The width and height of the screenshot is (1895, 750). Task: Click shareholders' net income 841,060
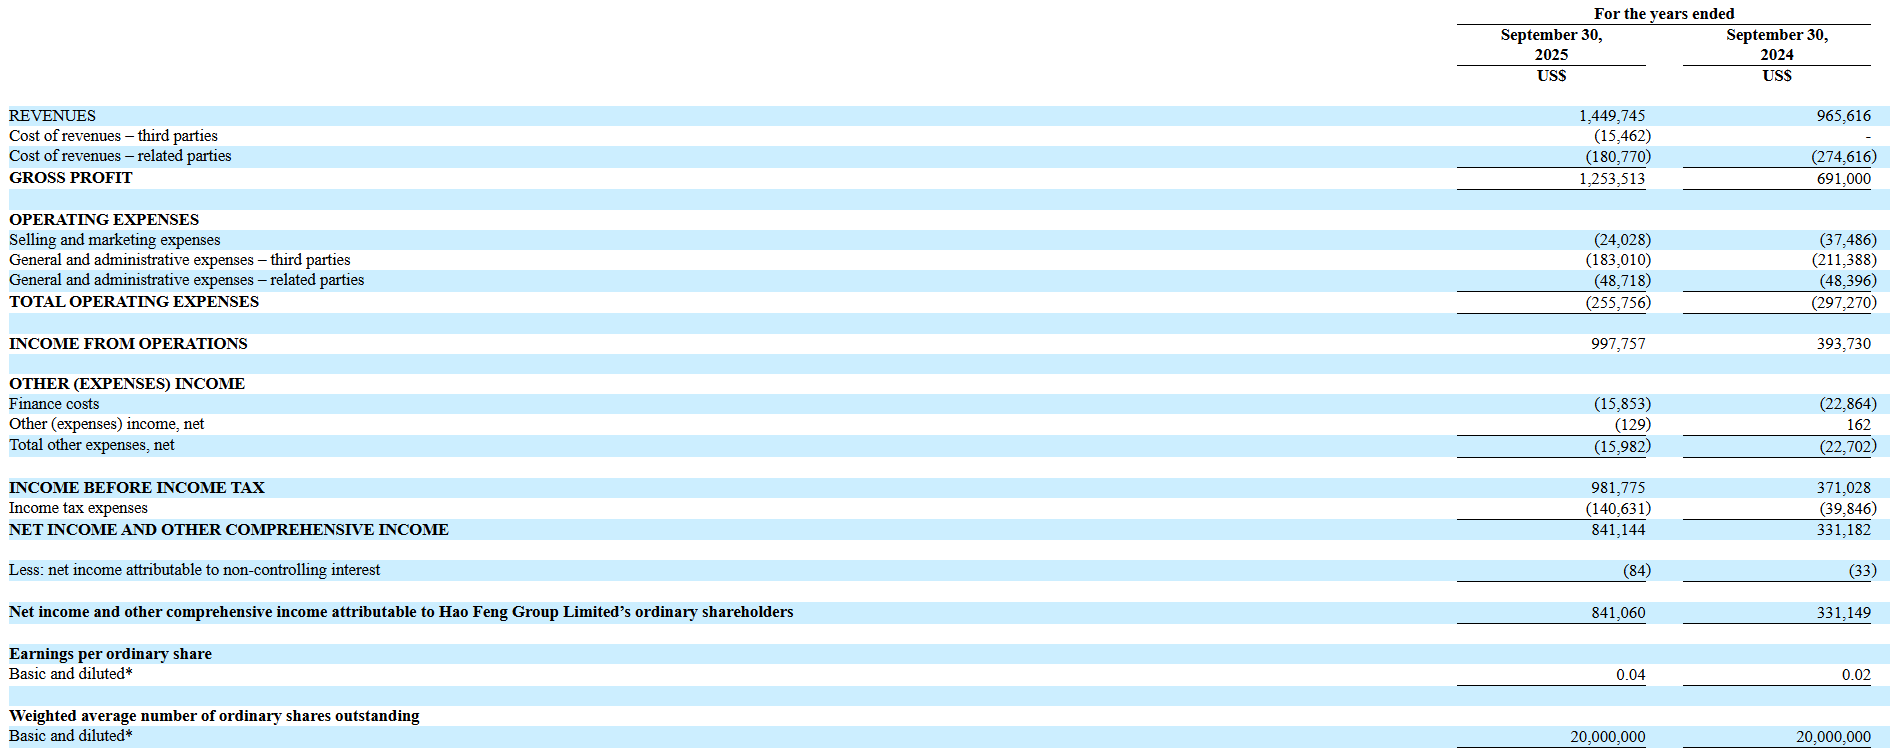click(1618, 613)
